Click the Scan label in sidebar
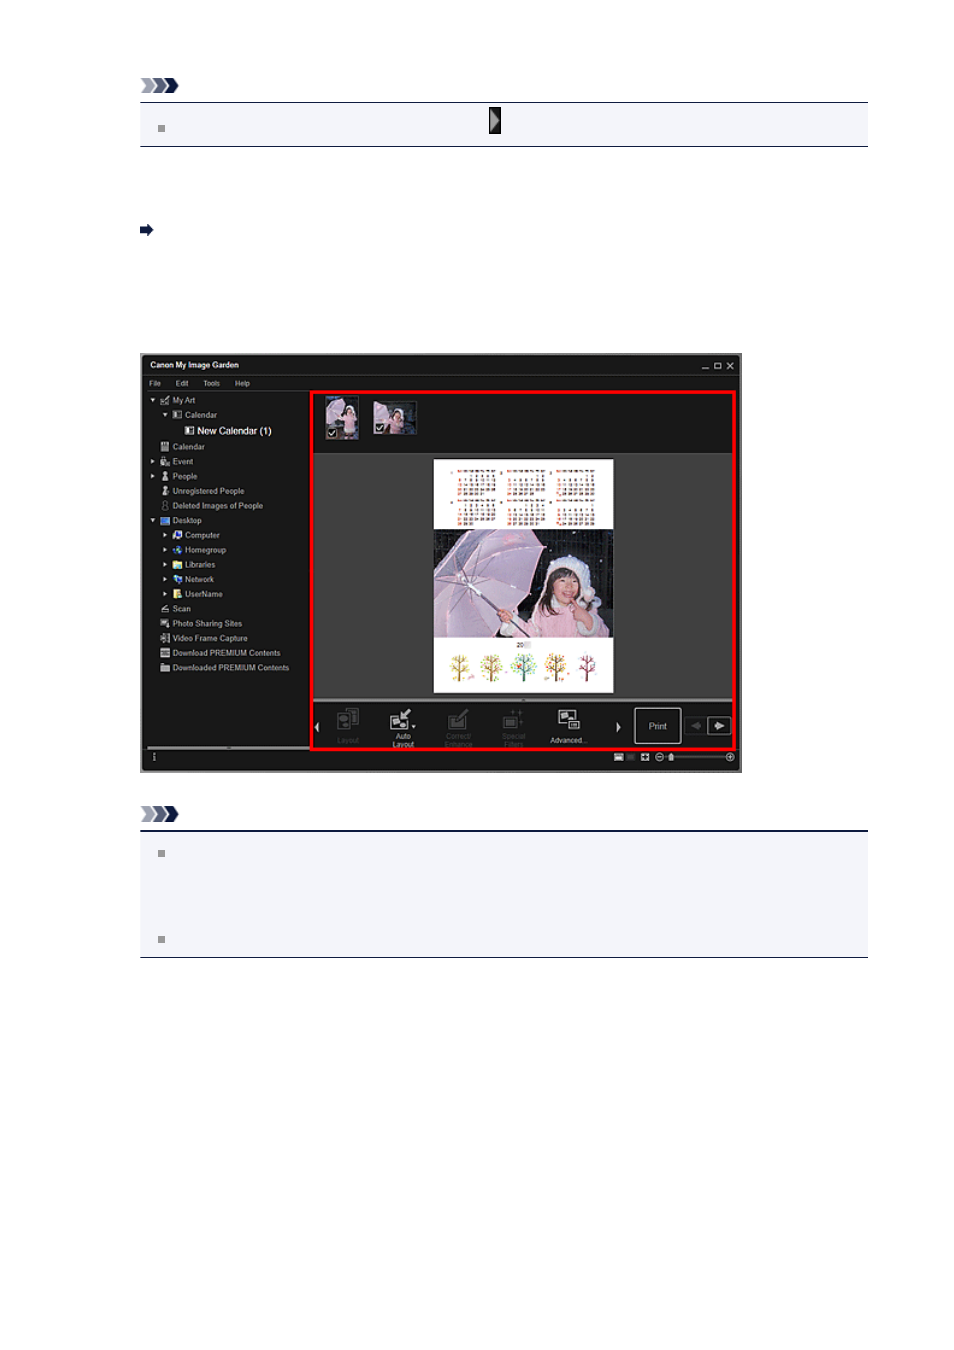Image resolution: width=954 pixels, height=1350 pixels. click(181, 609)
